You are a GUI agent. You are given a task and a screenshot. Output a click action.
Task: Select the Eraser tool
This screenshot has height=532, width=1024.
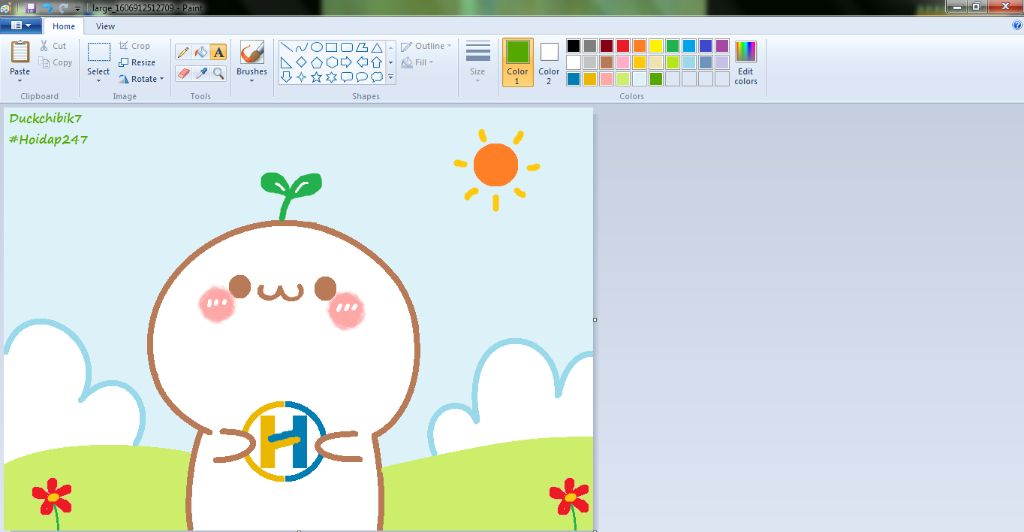tap(184, 73)
